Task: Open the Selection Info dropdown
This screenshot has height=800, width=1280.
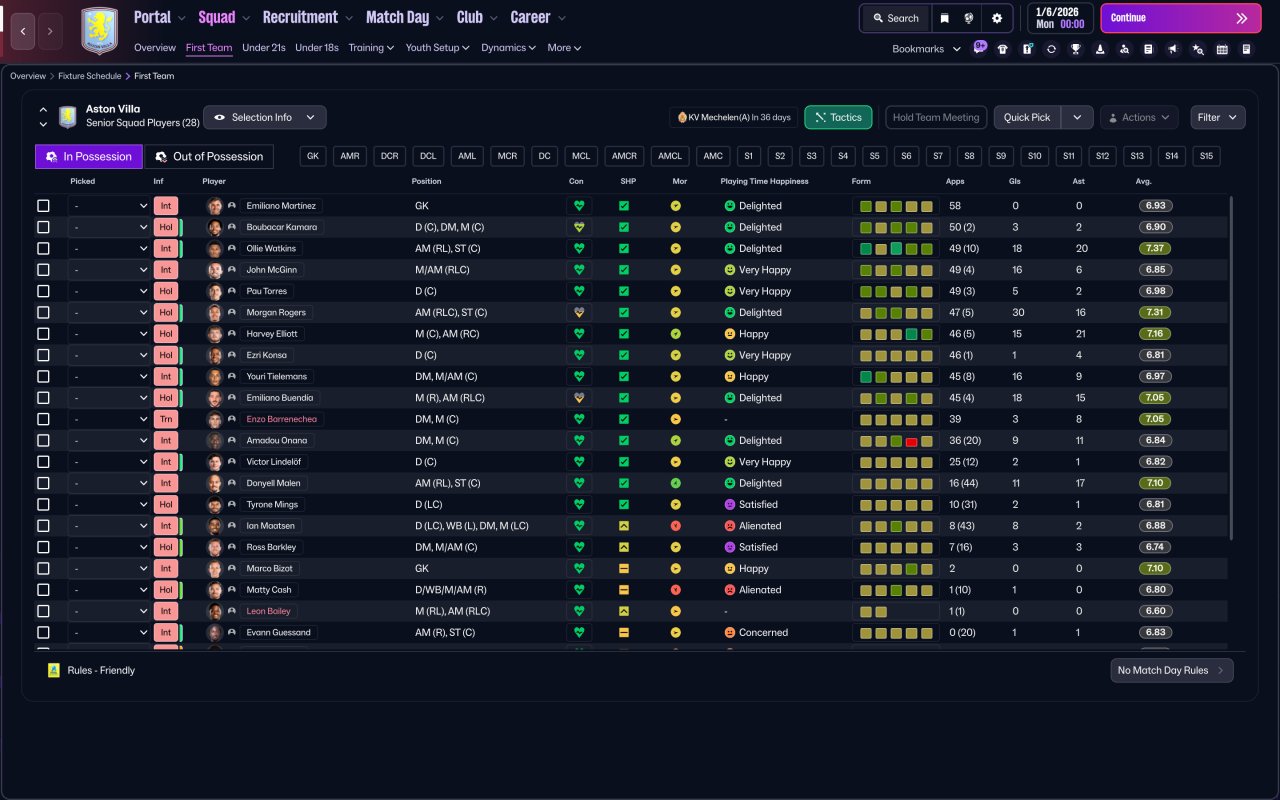Action: pos(265,117)
